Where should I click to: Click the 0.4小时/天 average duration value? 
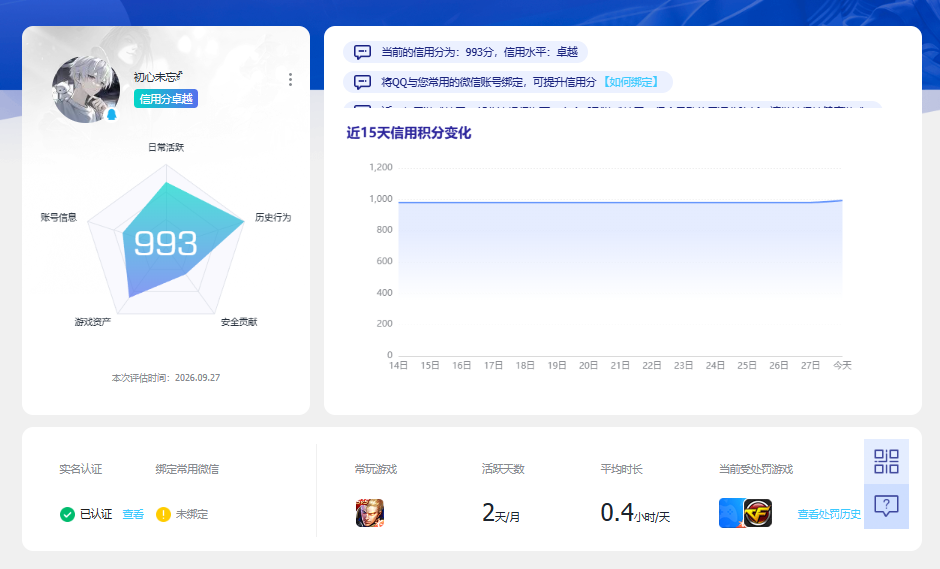[x=635, y=513]
